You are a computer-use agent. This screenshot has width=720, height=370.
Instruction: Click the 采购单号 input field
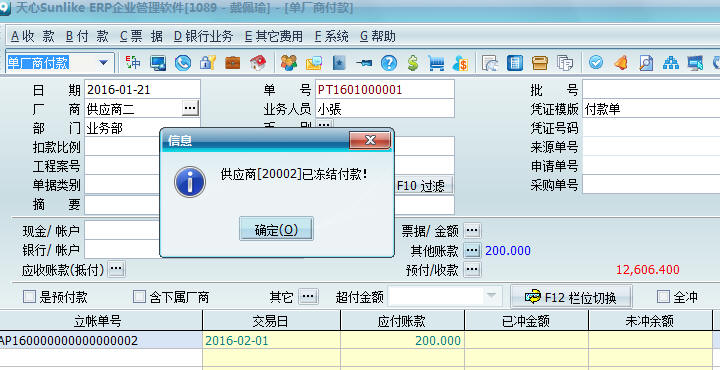tap(651, 185)
